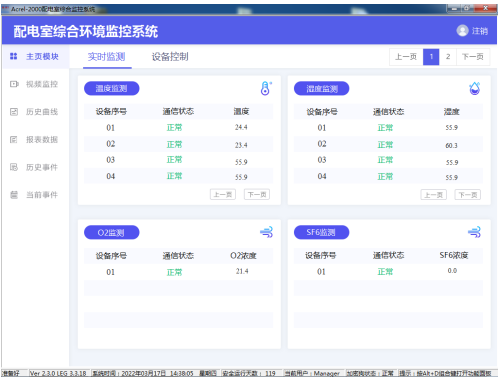Image resolution: width=501 pixels, height=388 pixels.
Task: Click the wind icon in SF6监测 panel
Action: [x=474, y=232]
